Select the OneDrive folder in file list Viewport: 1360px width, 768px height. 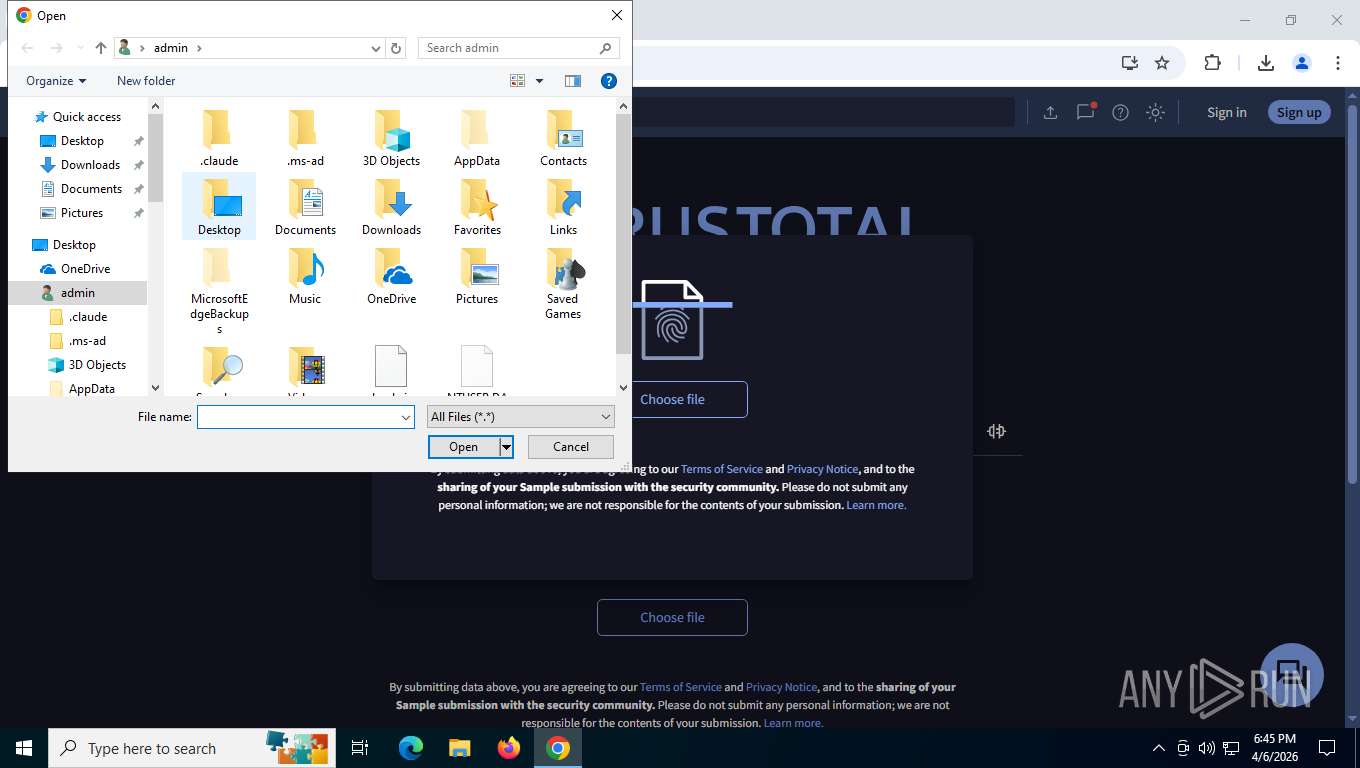click(x=391, y=276)
